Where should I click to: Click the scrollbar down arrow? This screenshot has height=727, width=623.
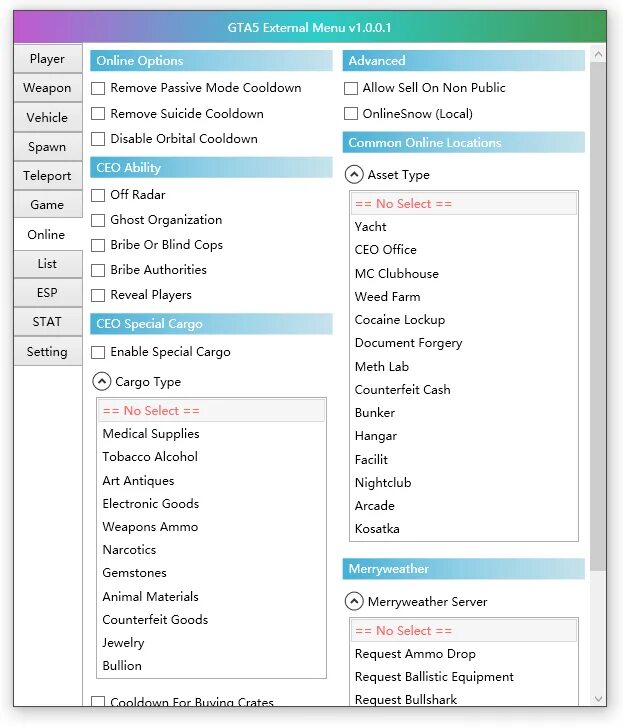598,698
